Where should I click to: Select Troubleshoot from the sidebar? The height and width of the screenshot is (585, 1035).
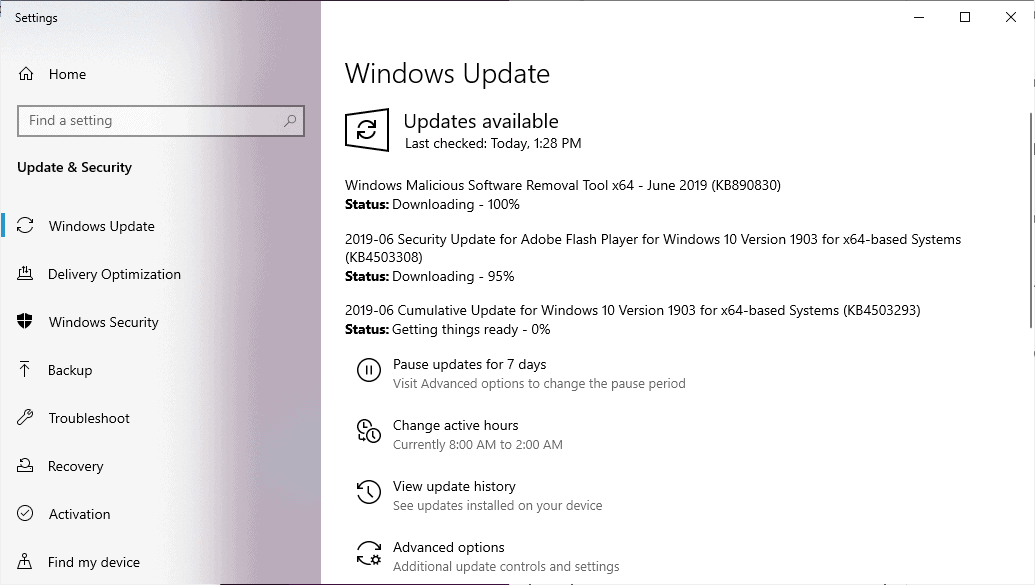88,418
